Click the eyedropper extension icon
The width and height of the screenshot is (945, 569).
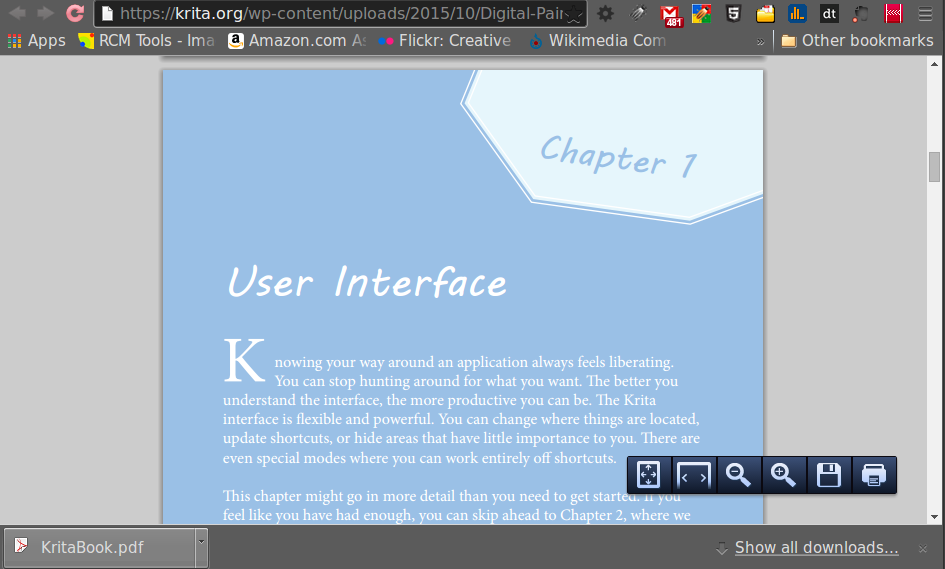pyautogui.click(x=638, y=13)
